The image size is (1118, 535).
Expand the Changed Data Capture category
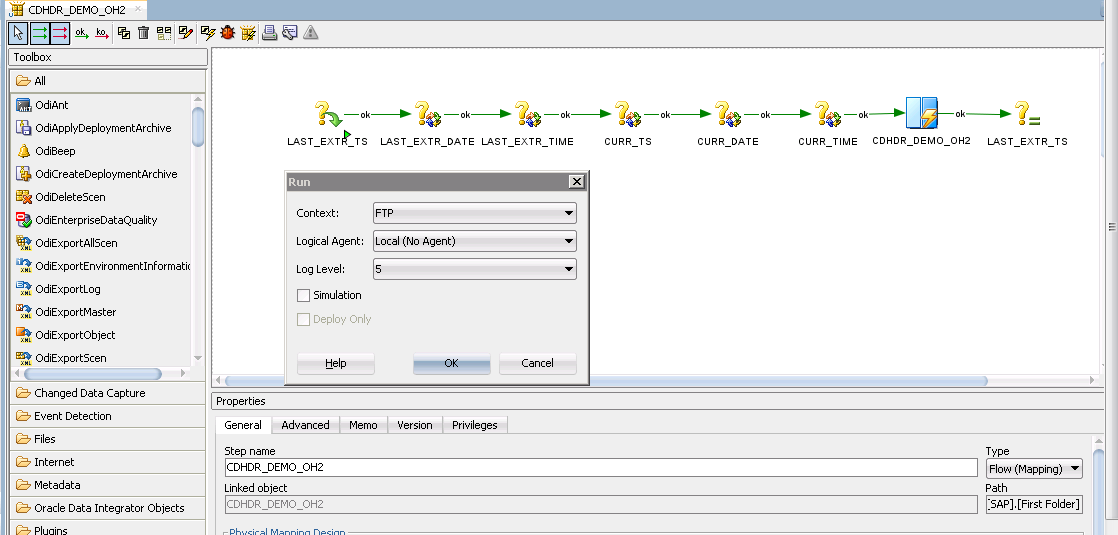pyautogui.click(x=108, y=393)
